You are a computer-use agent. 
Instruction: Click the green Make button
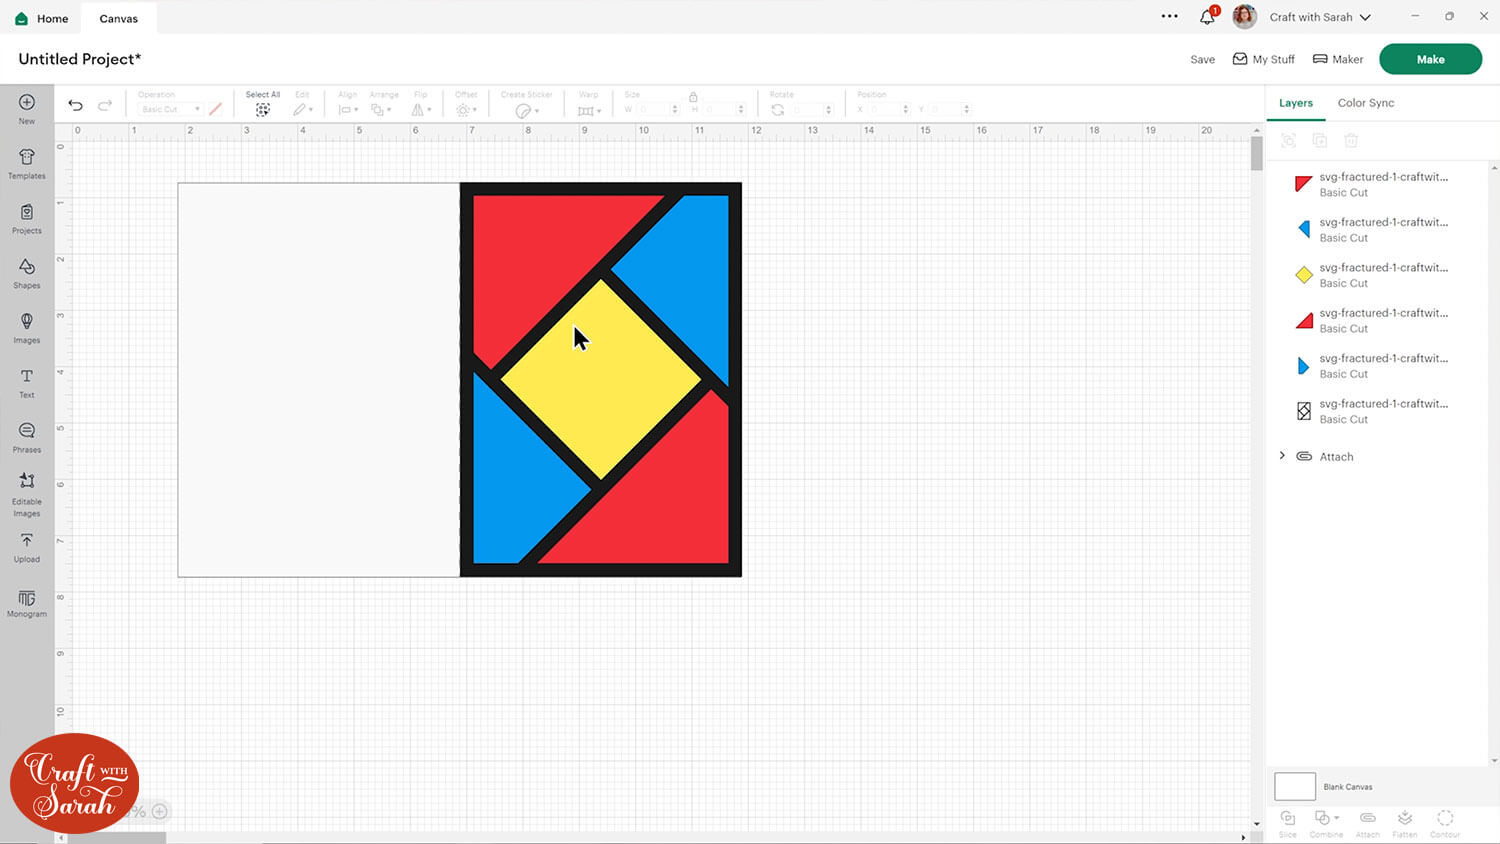(x=1430, y=59)
